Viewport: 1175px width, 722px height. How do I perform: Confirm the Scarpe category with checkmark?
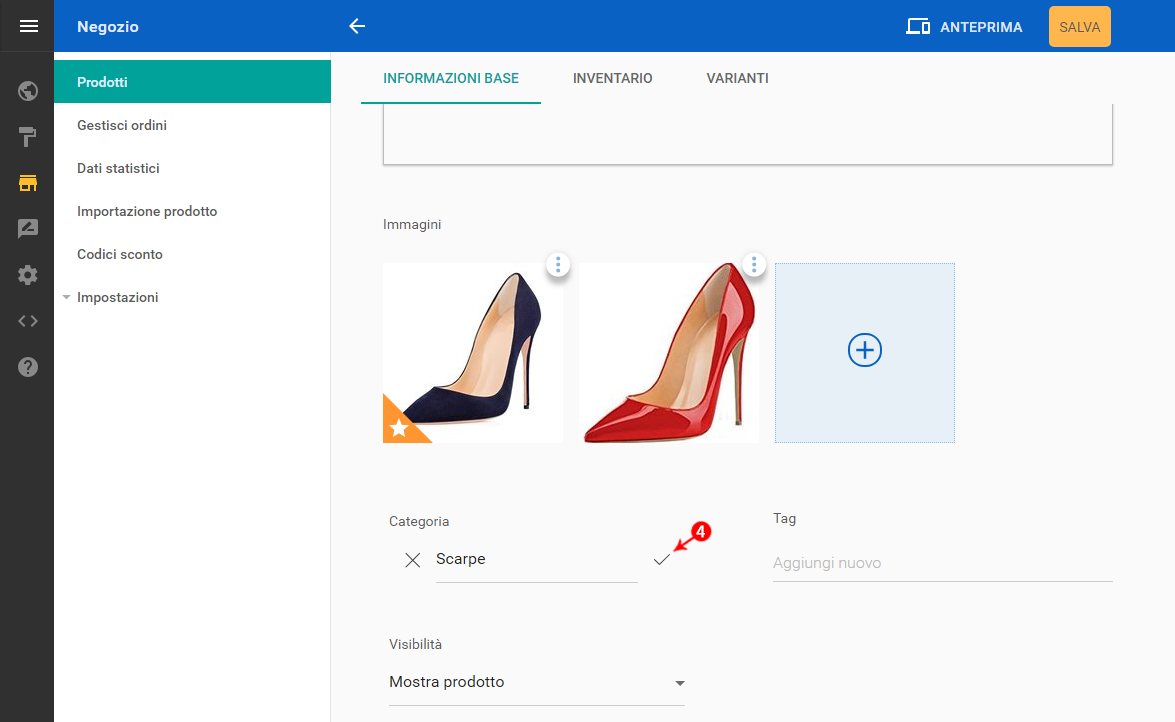pos(661,560)
